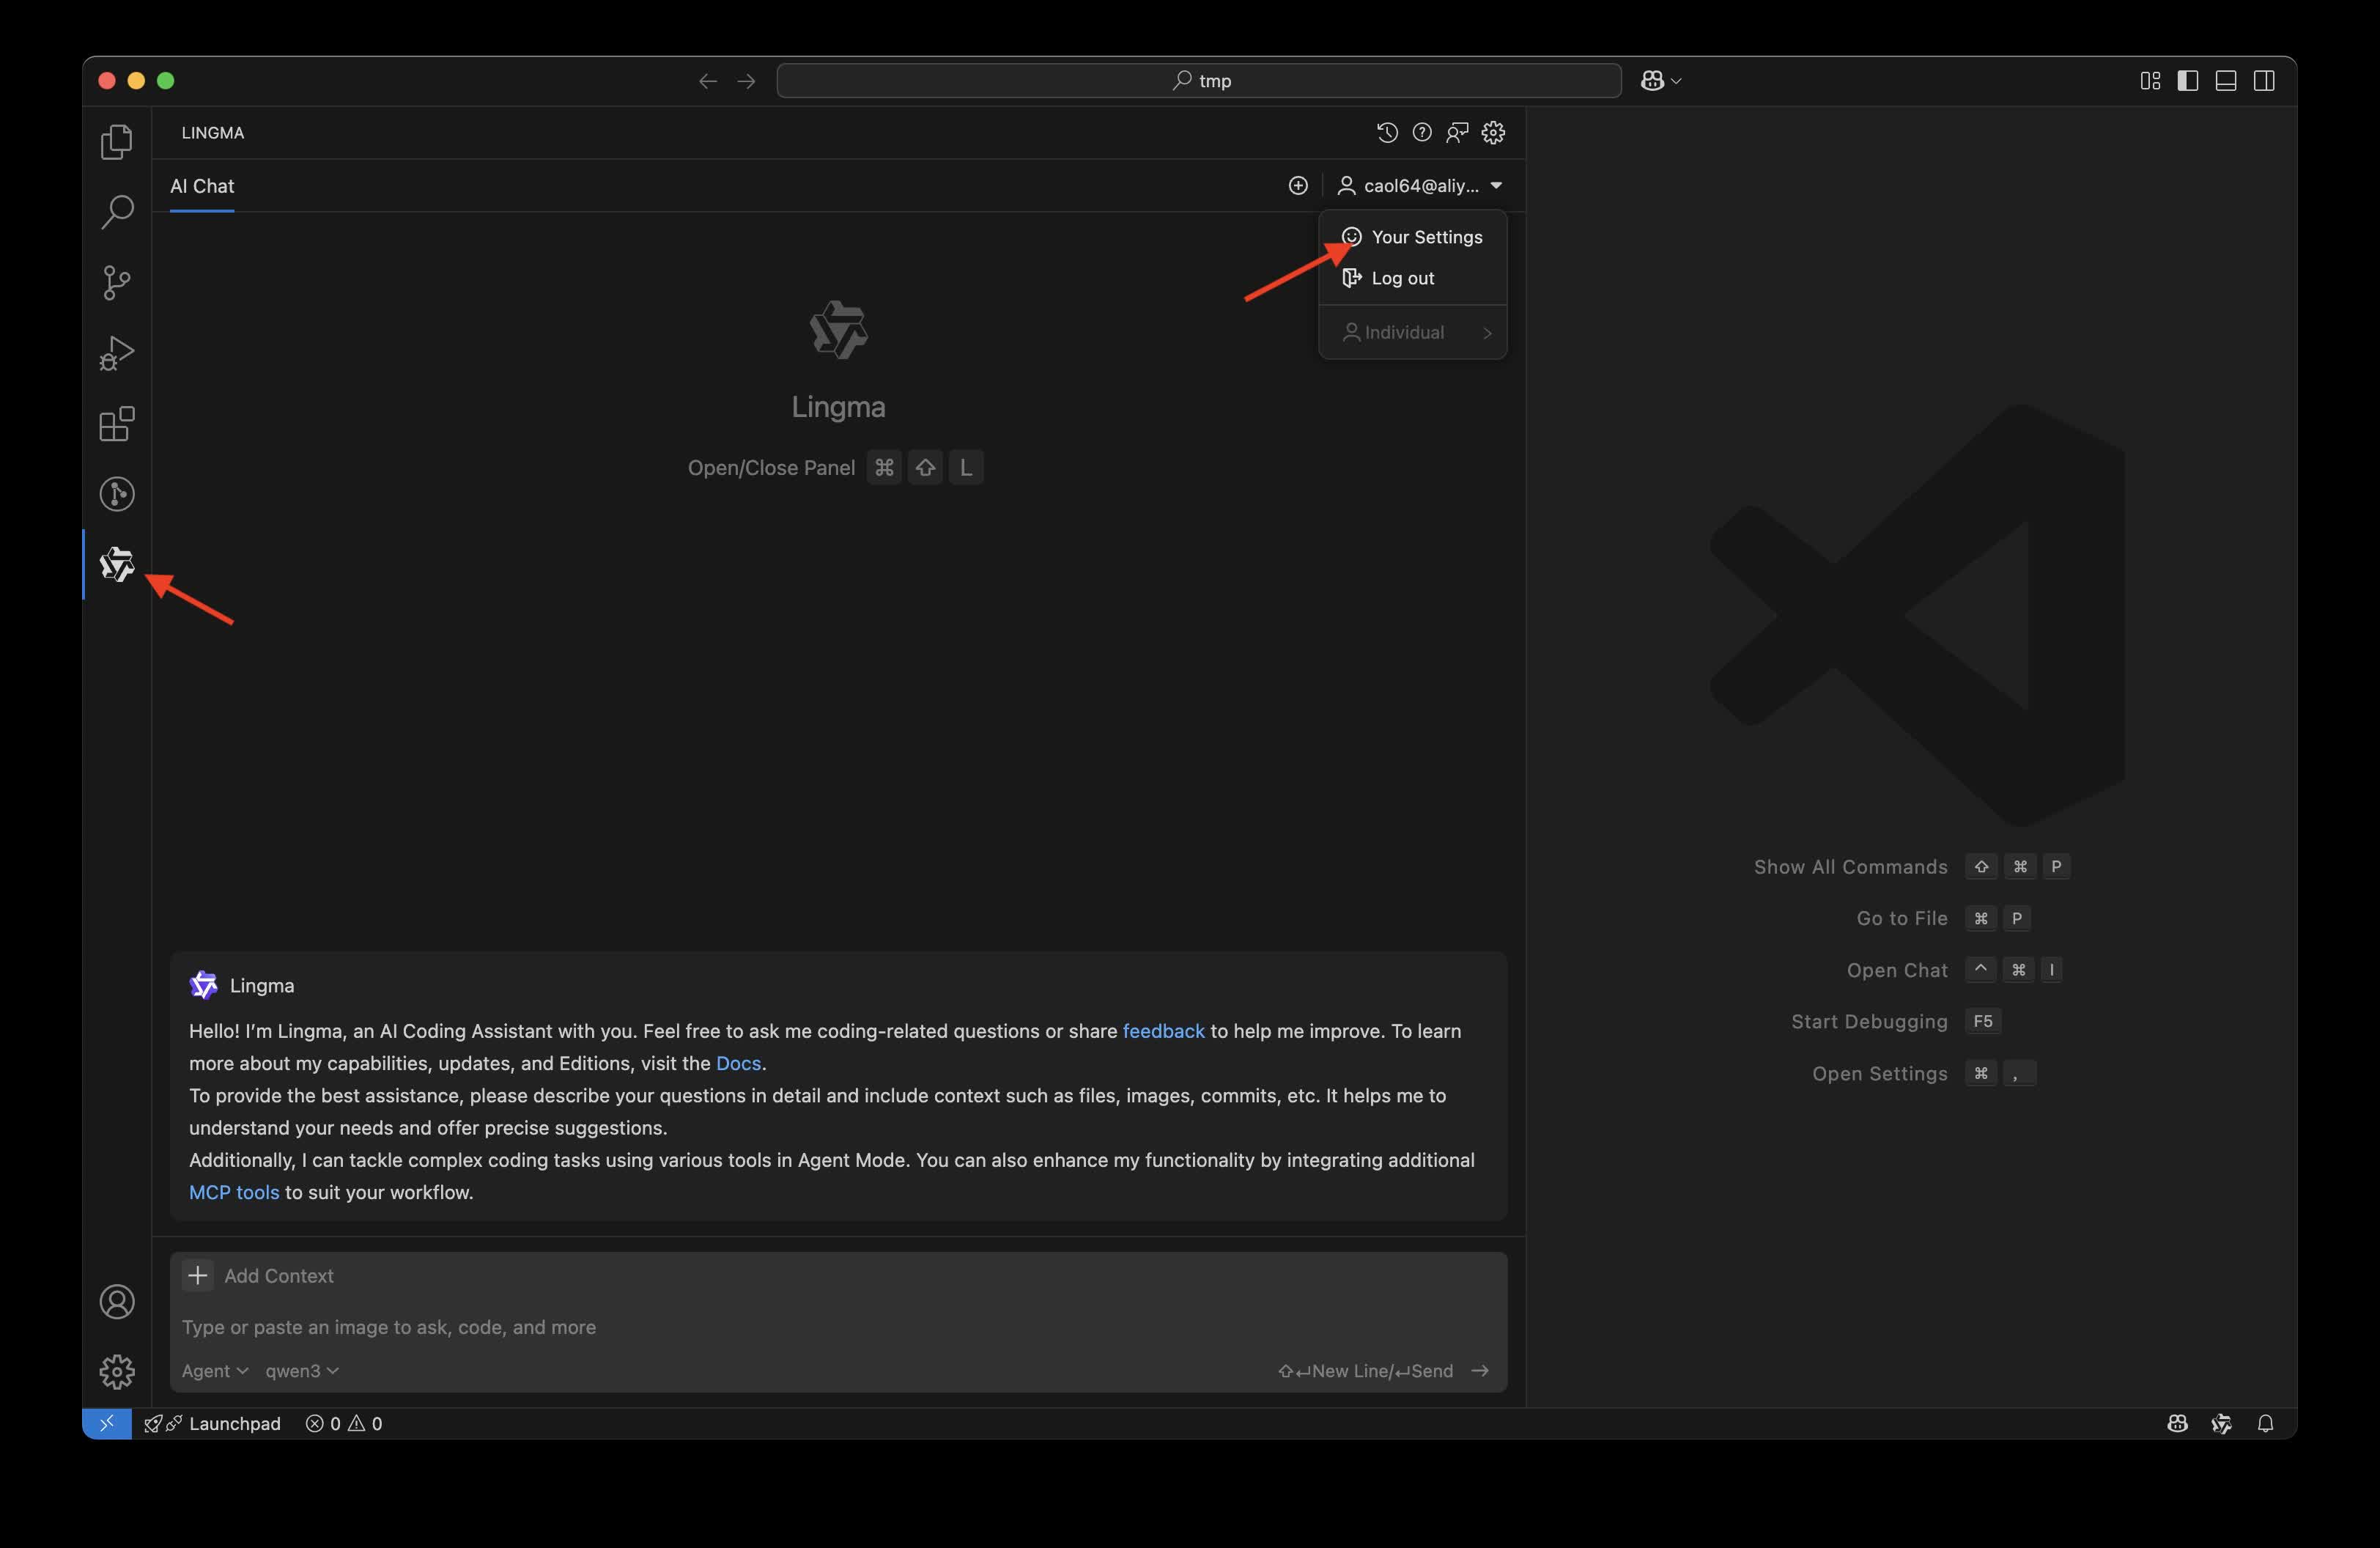The image size is (2380, 1548).
Task: Open the MCP tools link
Action: 234,1192
